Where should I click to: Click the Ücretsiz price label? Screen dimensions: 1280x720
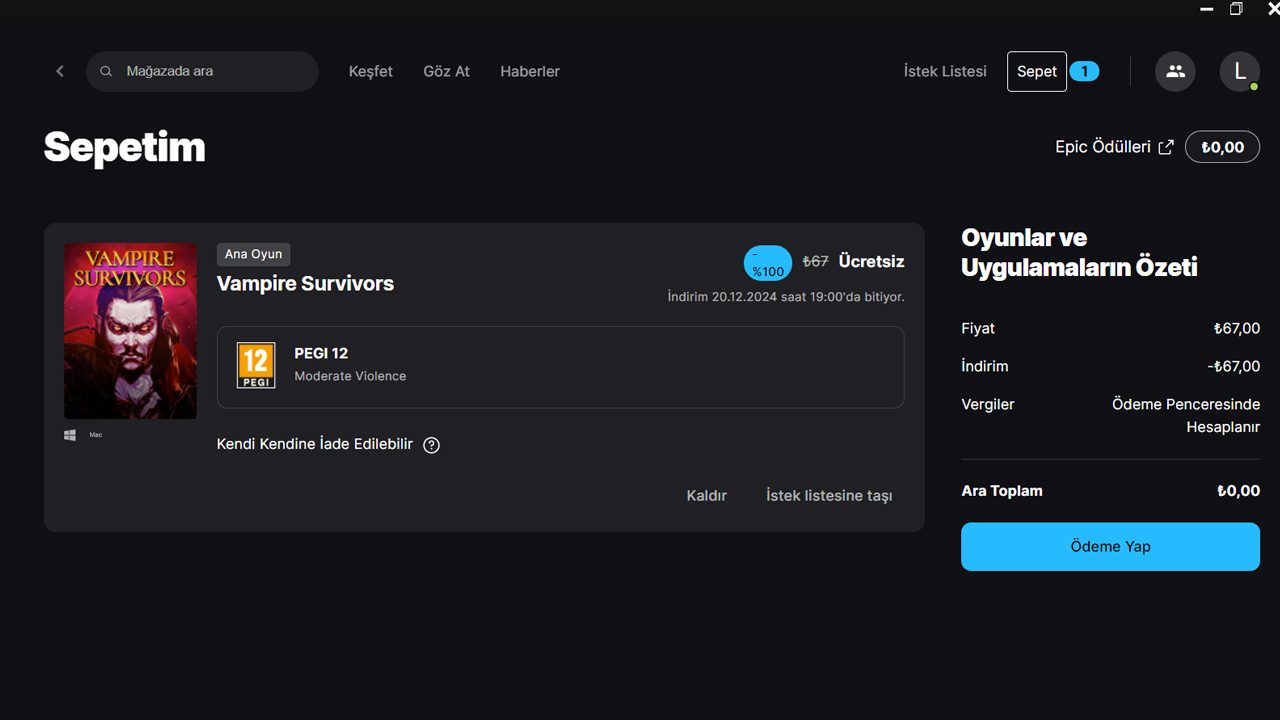click(871, 262)
